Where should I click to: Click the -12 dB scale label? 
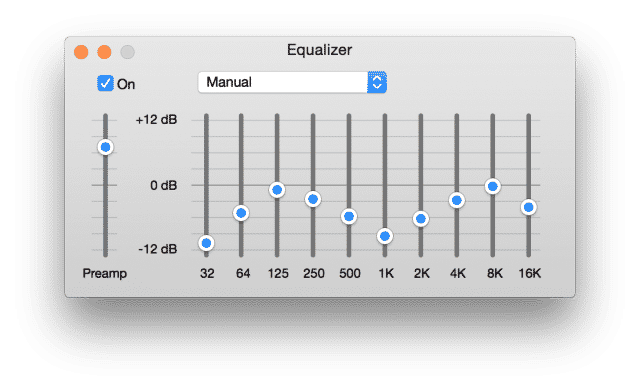click(x=158, y=249)
